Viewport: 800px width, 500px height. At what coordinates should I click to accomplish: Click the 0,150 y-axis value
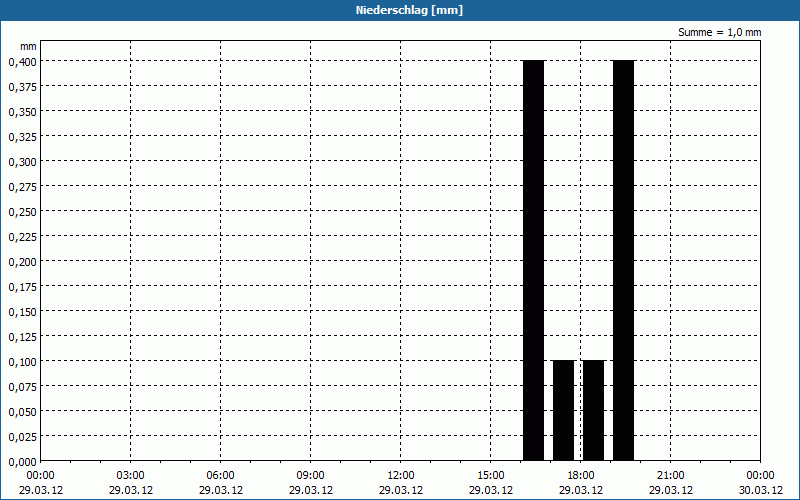pyautogui.click(x=22, y=312)
